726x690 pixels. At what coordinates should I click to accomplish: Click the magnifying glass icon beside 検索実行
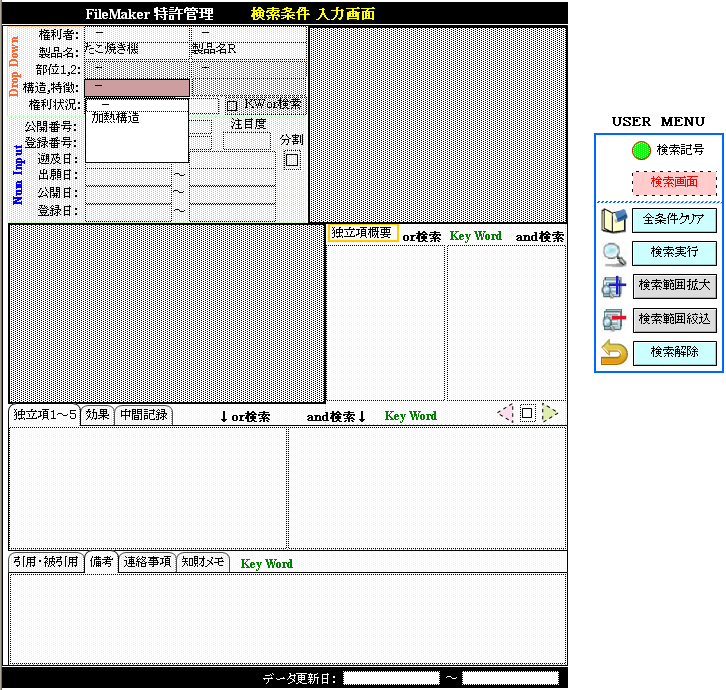coord(614,254)
